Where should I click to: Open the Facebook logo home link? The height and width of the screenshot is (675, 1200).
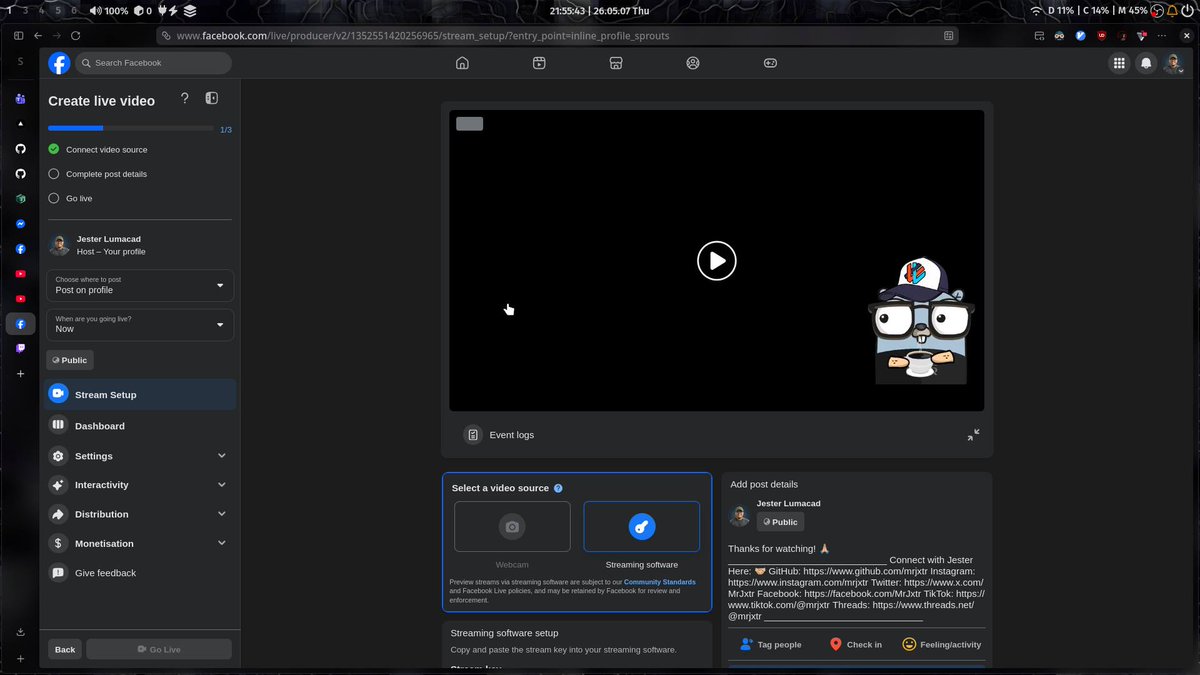pyautogui.click(x=59, y=63)
